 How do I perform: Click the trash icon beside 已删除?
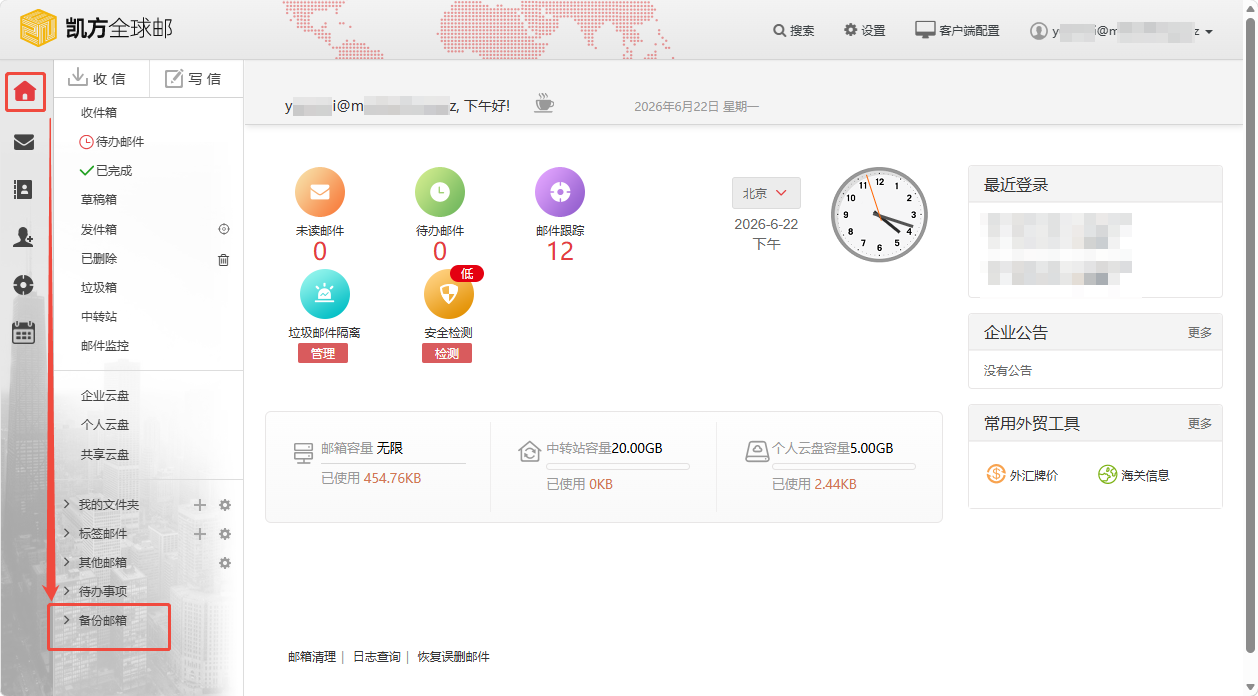pyautogui.click(x=224, y=259)
